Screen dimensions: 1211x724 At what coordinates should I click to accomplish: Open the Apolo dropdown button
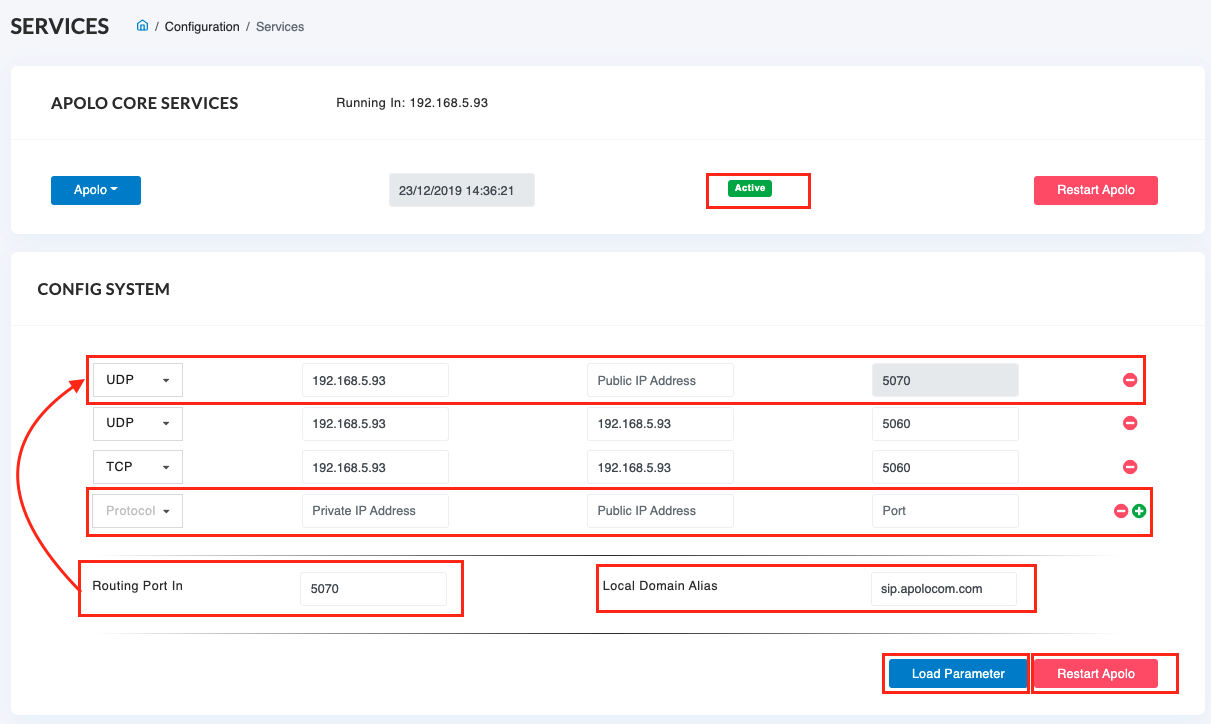96,190
